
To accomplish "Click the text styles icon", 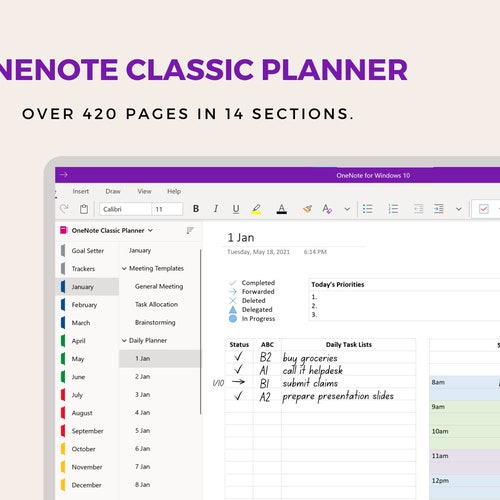I will click(x=327, y=209).
